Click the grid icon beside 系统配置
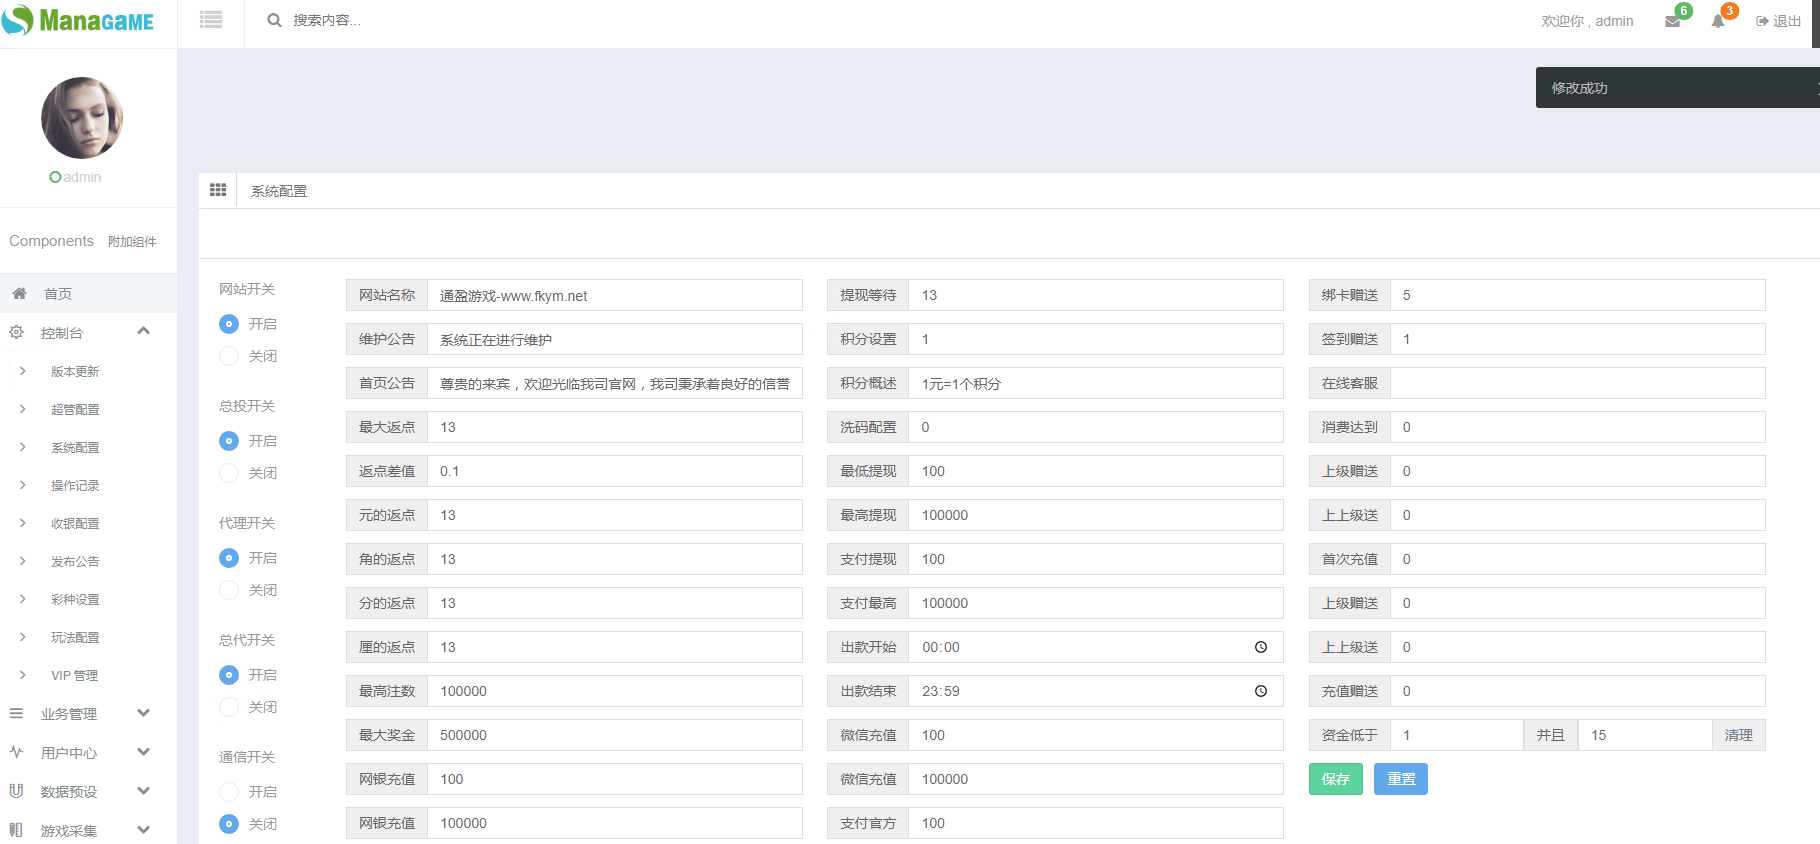The height and width of the screenshot is (844, 1820). tap(218, 190)
